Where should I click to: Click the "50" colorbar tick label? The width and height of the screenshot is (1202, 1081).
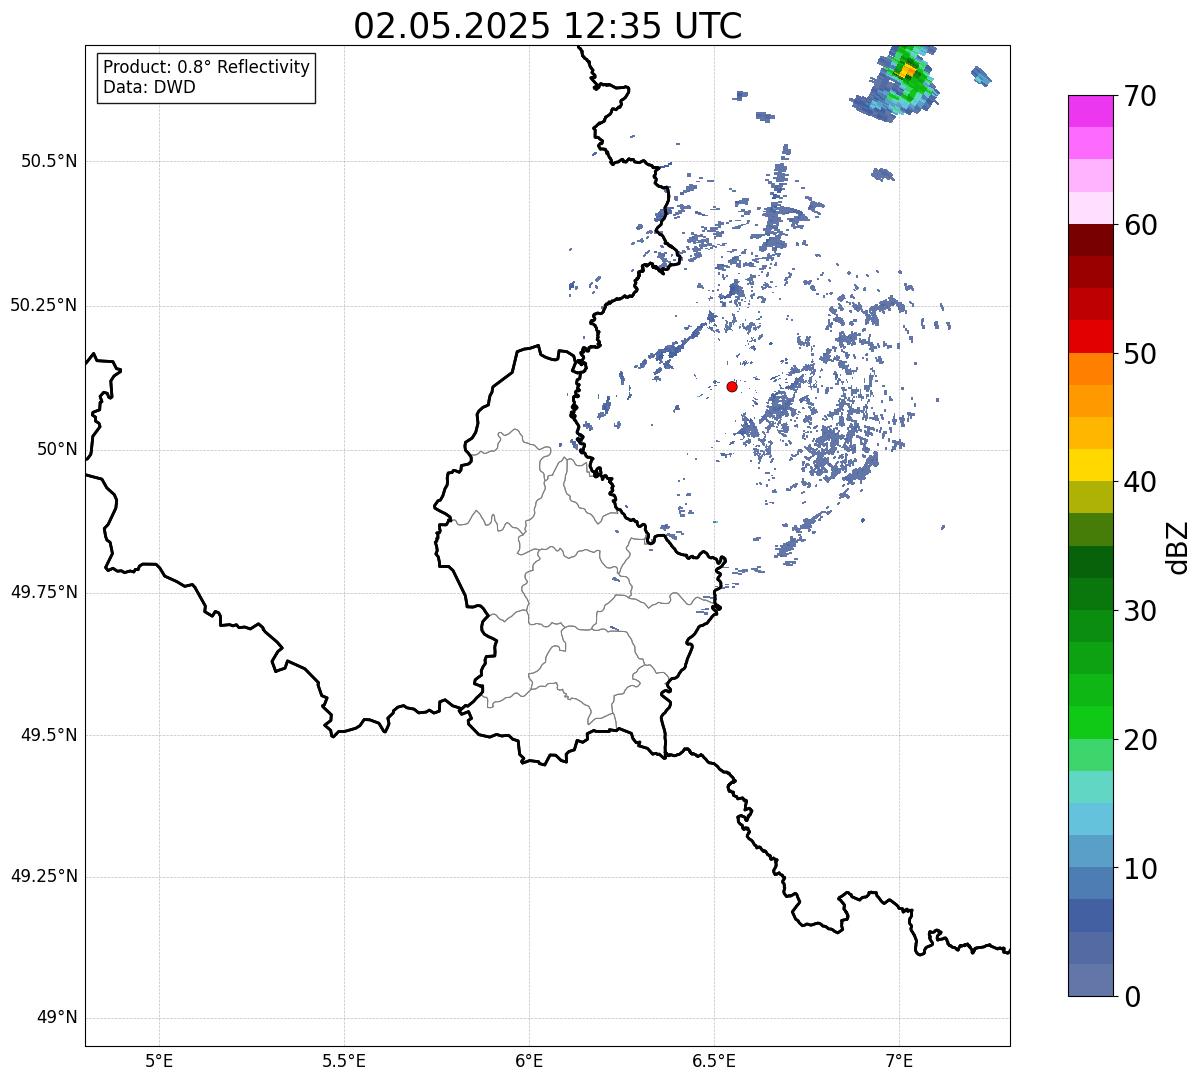[x=1140, y=354]
